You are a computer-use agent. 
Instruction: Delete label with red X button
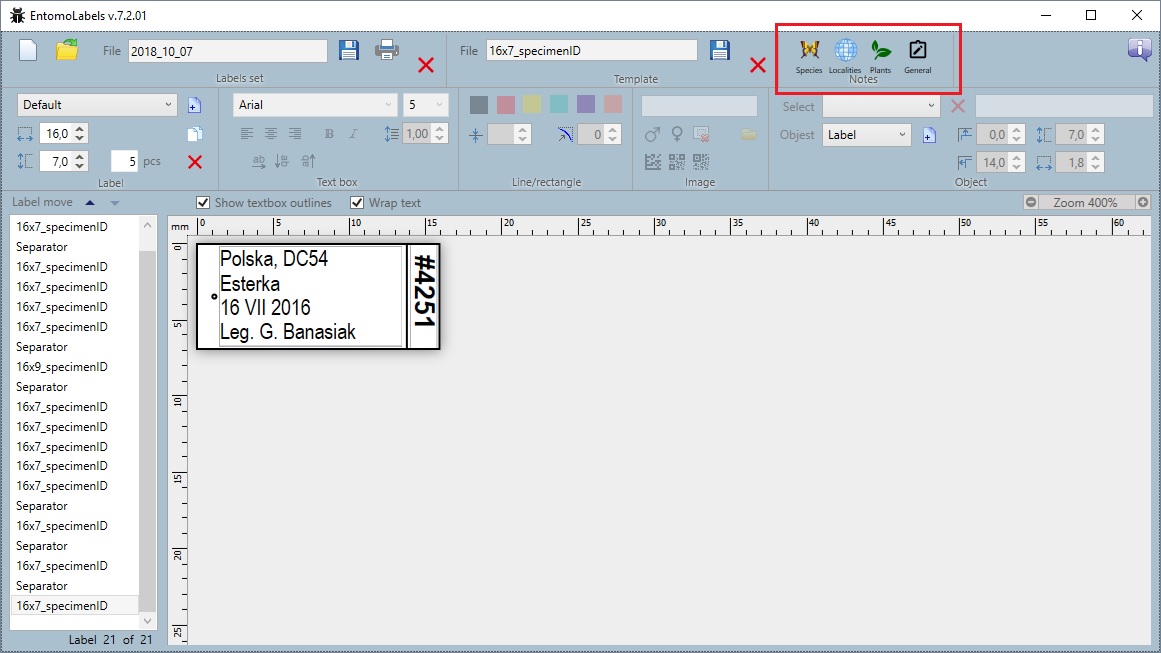[195, 162]
